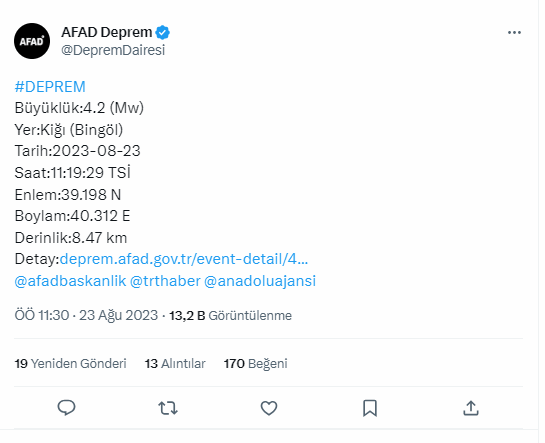Open the three-dot more options menu

coord(514,33)
